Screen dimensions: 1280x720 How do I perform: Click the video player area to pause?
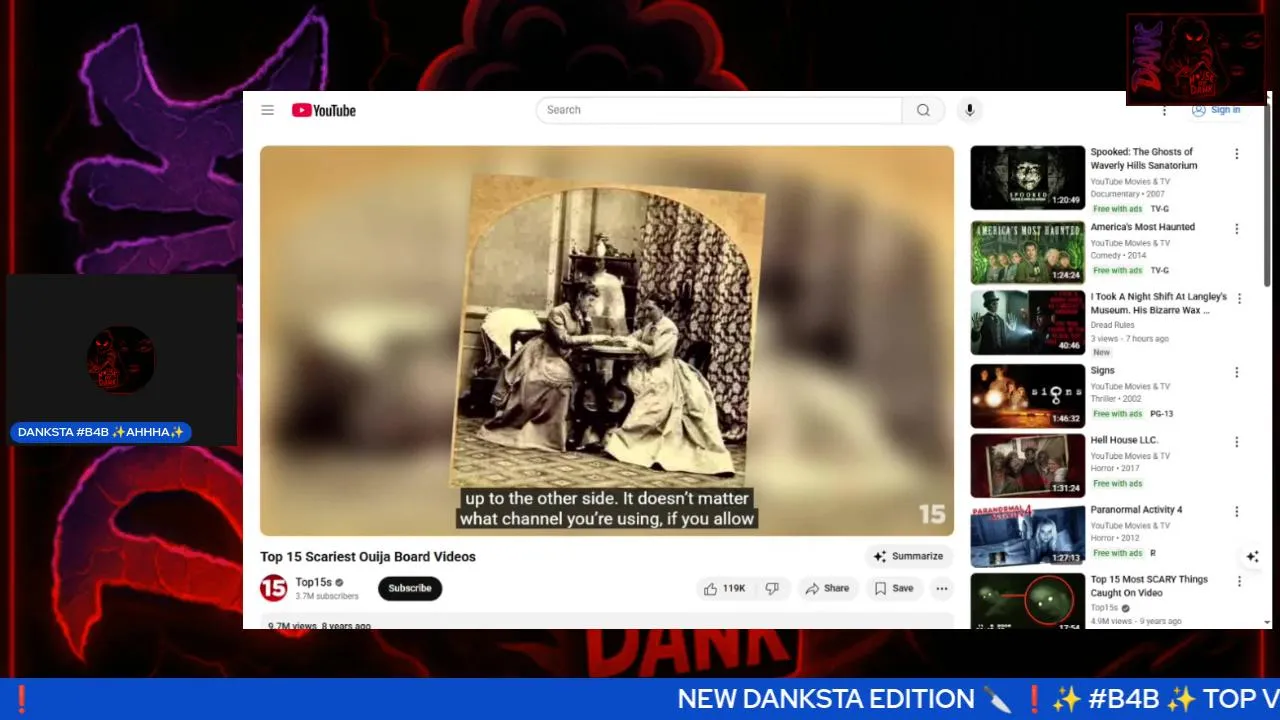click(607, 340)
